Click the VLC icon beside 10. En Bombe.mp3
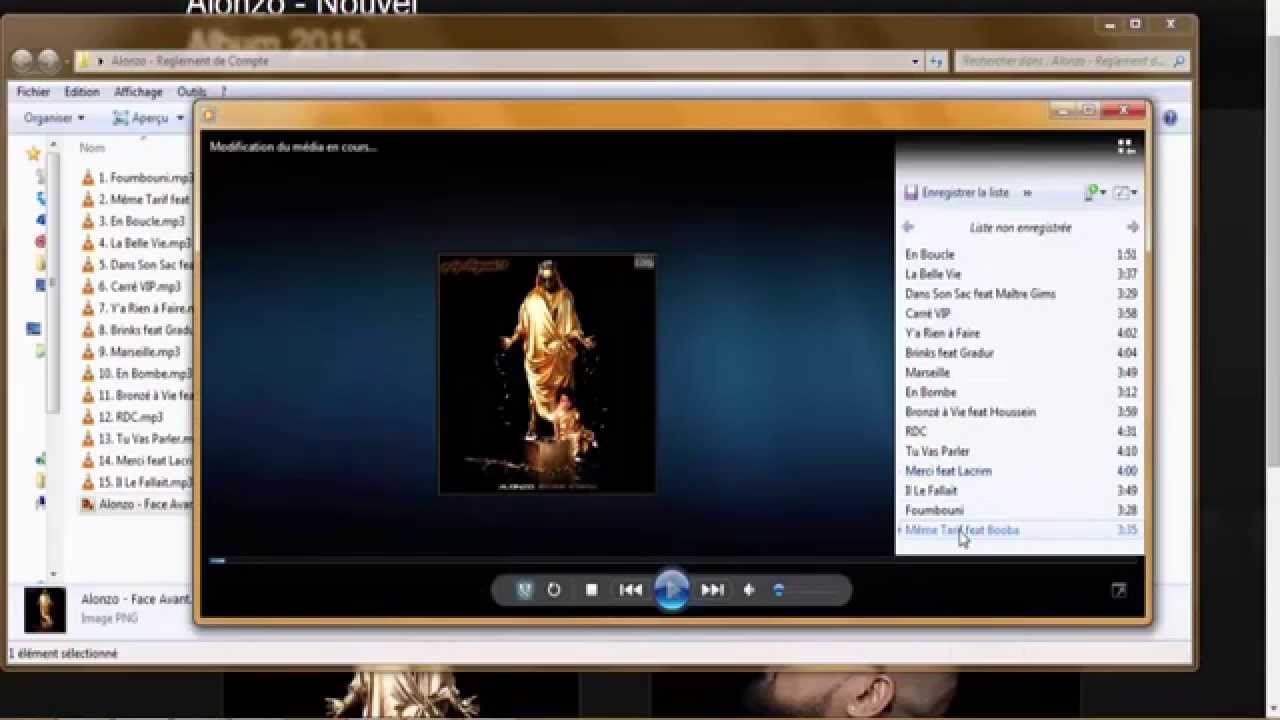This screenshot has height=720, width=1280. pyautogui.click(x=88, y=374)
